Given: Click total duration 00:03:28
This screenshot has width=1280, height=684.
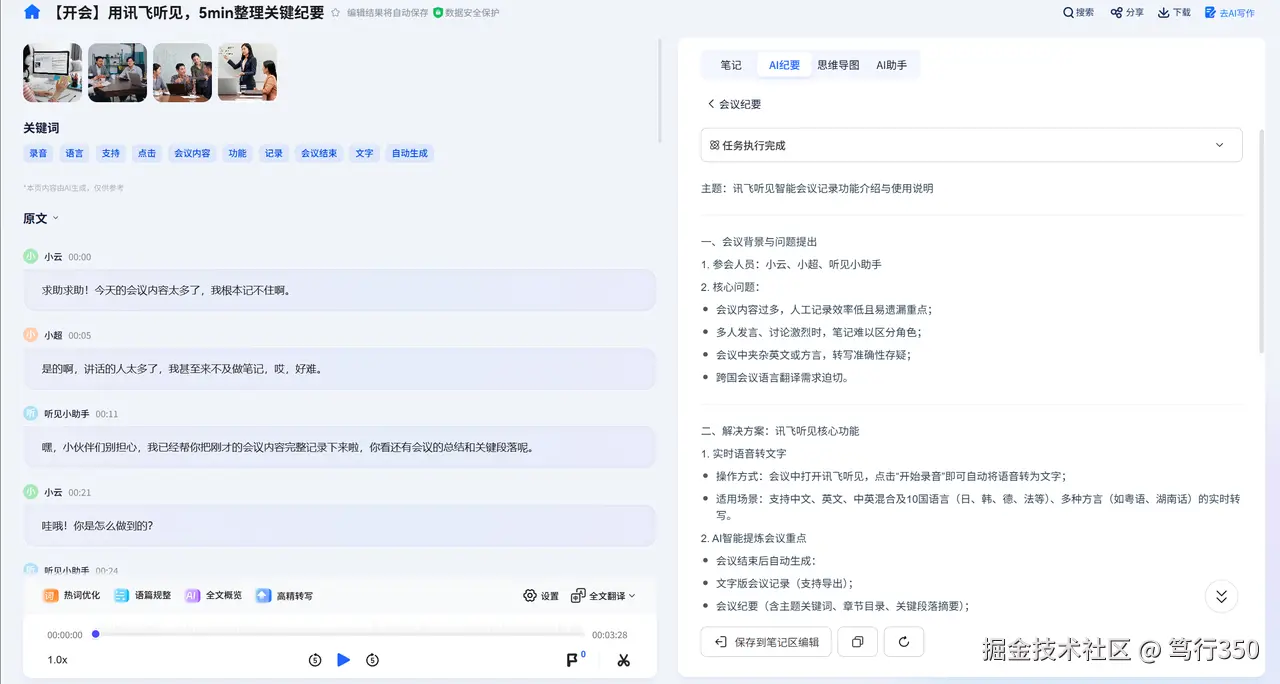Looking at the screenshot, I should click(609, 635).
